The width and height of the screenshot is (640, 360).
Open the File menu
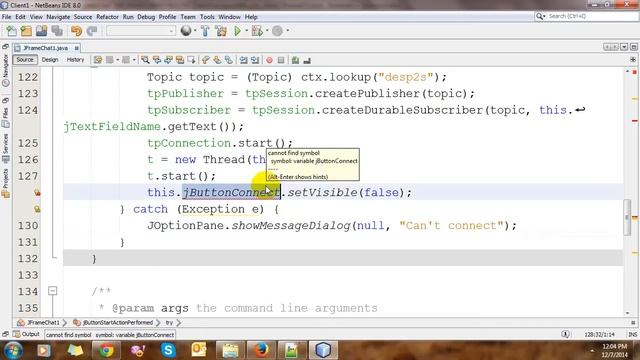coord(7,17)
